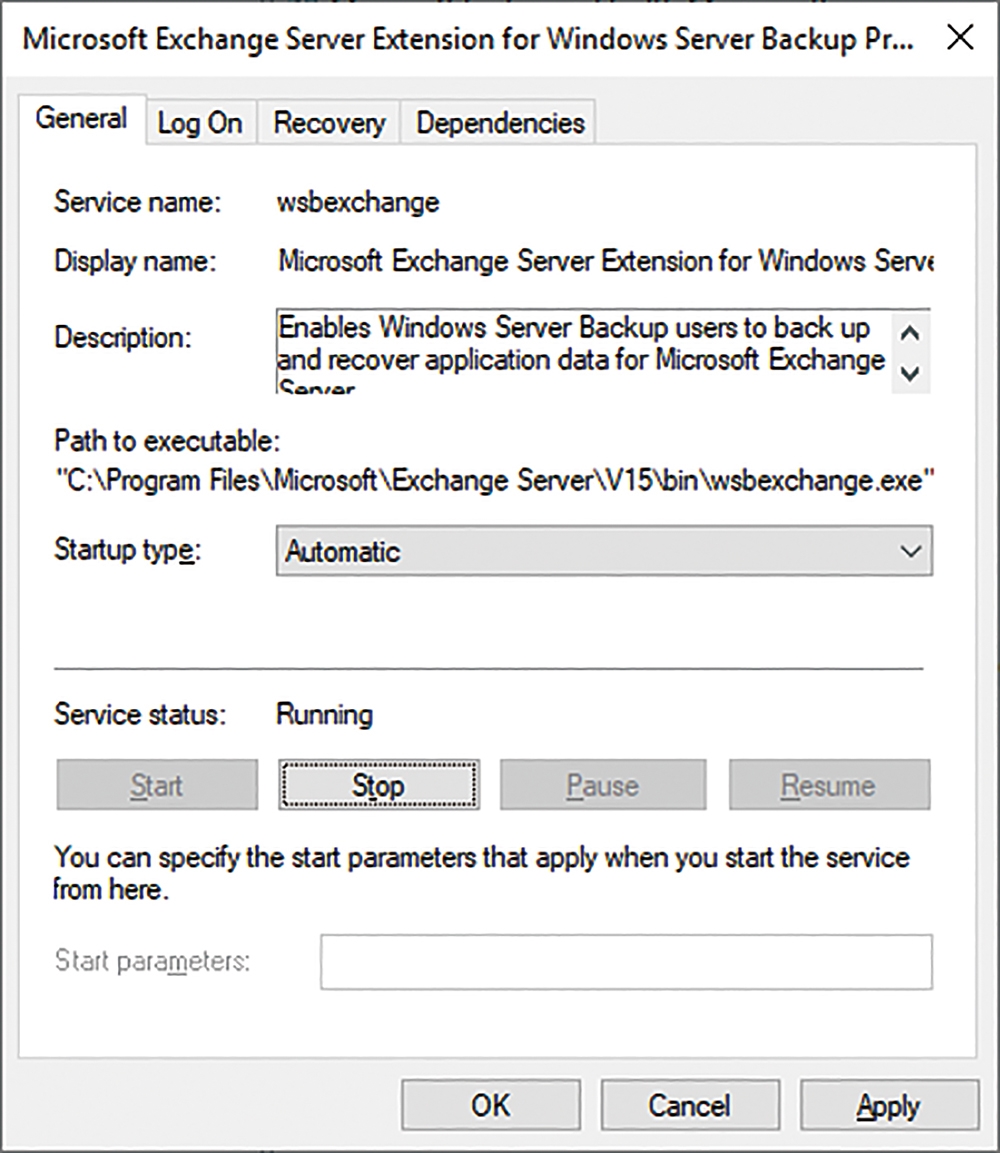The width and height of the screenshot is (1000, 1153).
Task: Open the Dependencies tab
Action: 500,123
